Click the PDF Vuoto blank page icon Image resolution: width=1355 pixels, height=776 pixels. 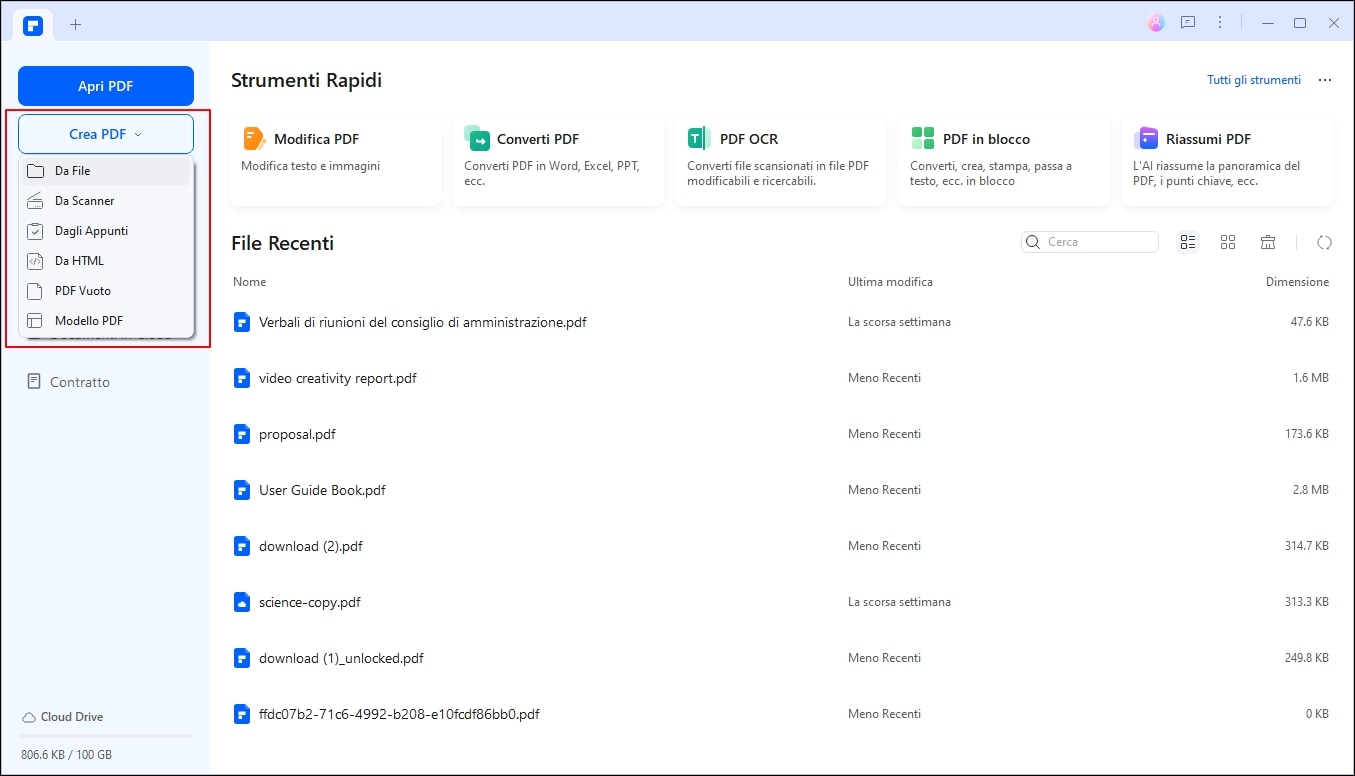[35, 291]
